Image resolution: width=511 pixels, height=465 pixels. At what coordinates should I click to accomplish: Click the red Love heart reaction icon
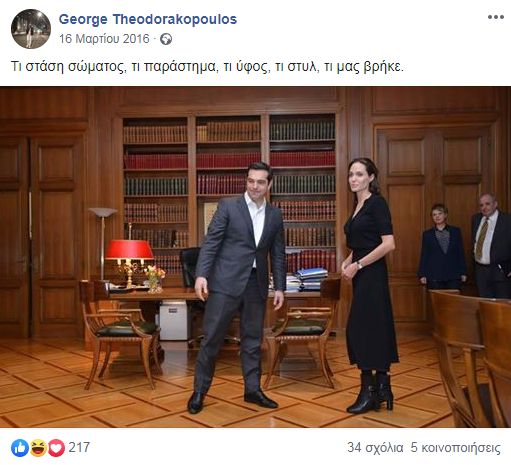[56, 448]
